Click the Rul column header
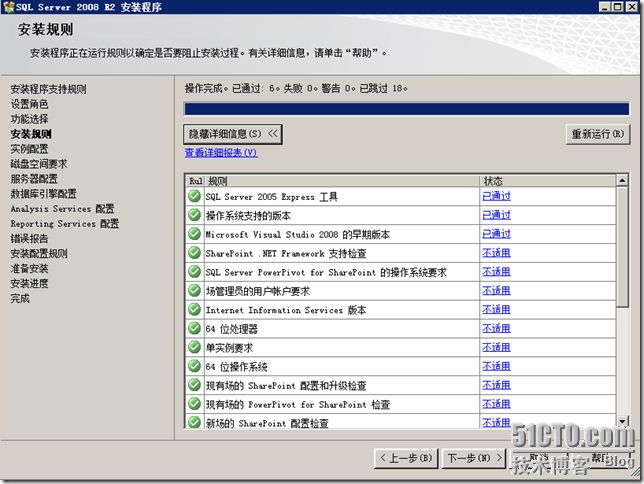Image resolution: width=644 pixels, height=484 pixels. click(195, 181)
